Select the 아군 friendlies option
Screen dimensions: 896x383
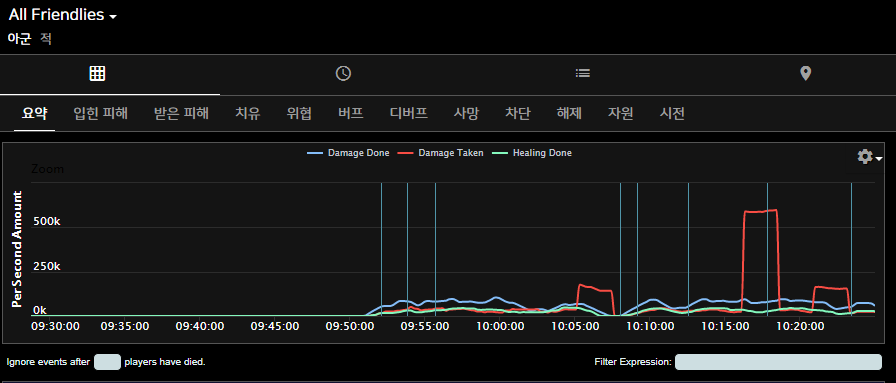click(19, 39)
